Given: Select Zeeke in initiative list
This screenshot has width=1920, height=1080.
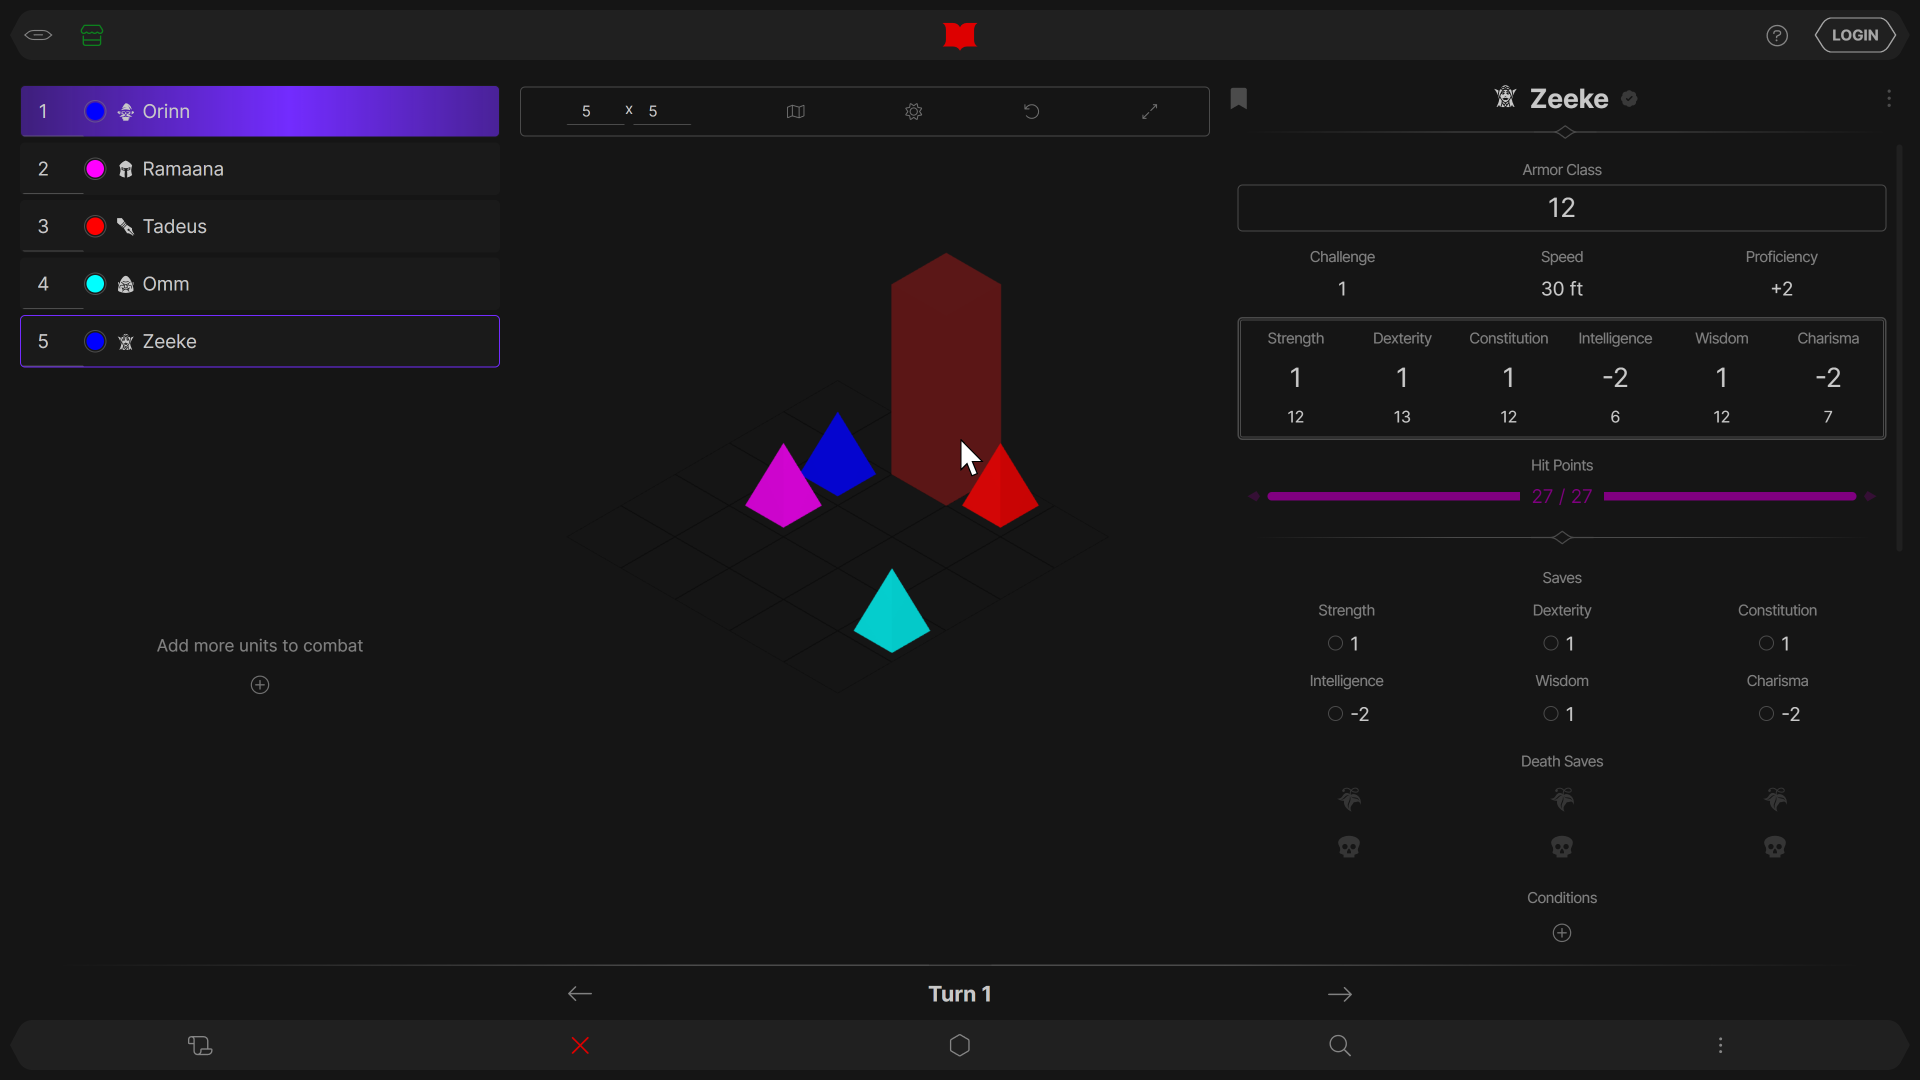Looking at the screenshot, I should click(x=260, y=341).
